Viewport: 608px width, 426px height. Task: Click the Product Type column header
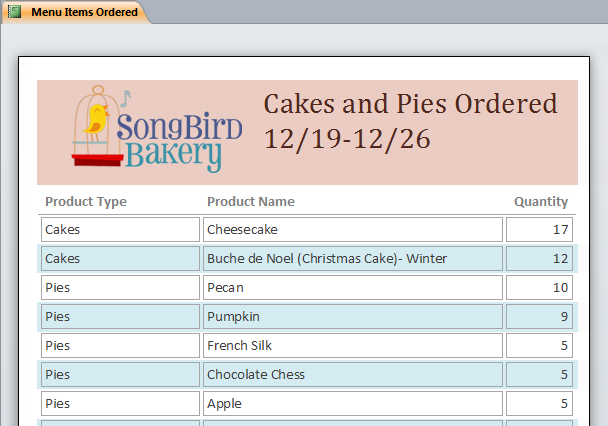point(86,202)
